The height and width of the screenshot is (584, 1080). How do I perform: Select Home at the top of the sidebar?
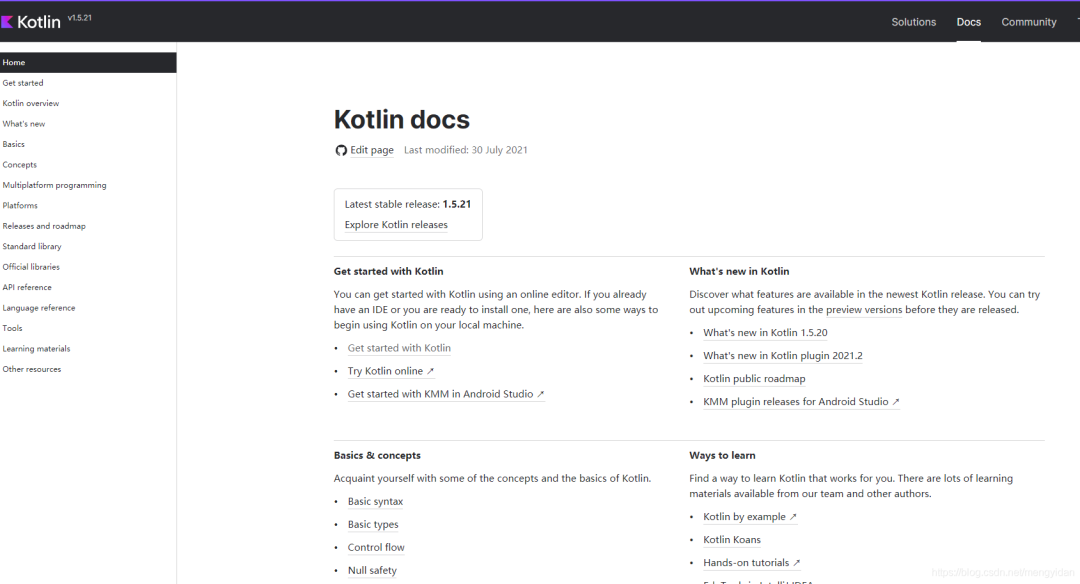(14, 62)
